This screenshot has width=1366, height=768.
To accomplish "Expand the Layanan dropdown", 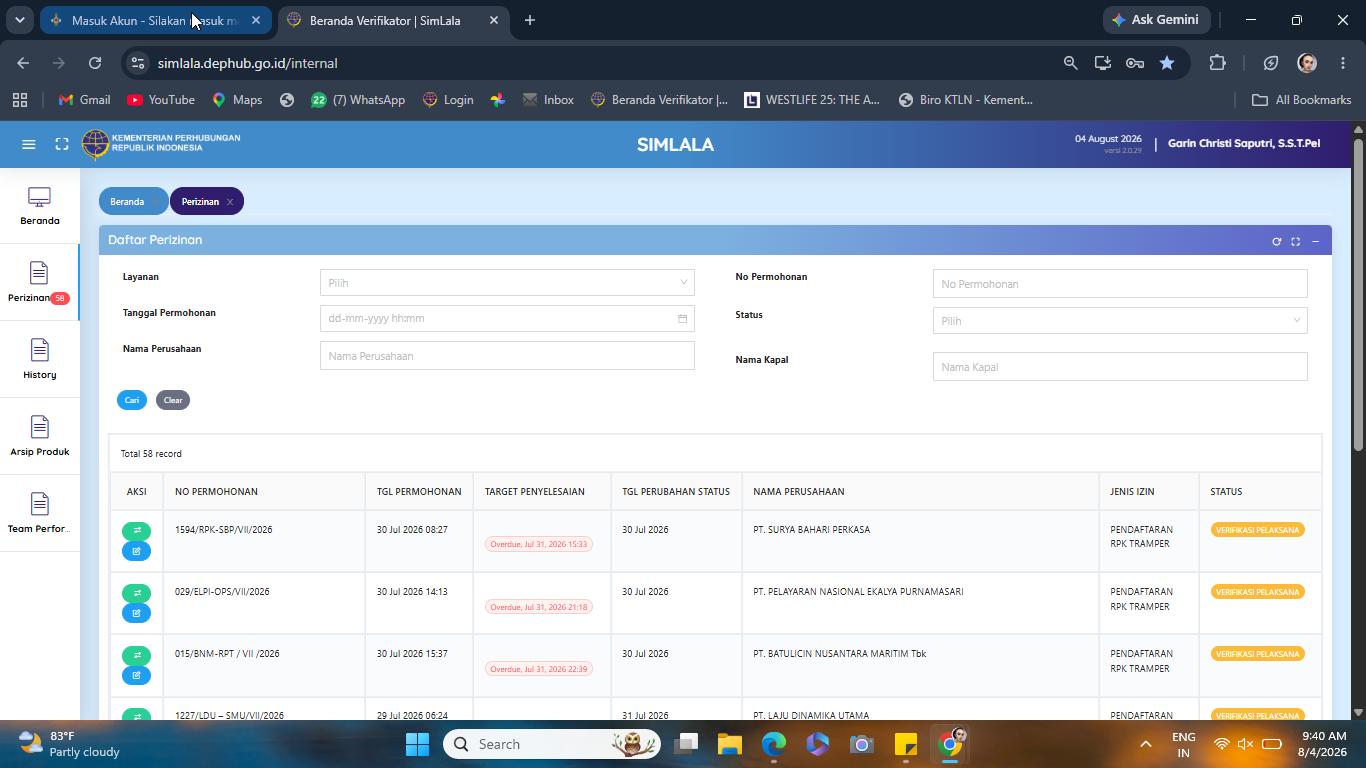I will tap(507, 283).
